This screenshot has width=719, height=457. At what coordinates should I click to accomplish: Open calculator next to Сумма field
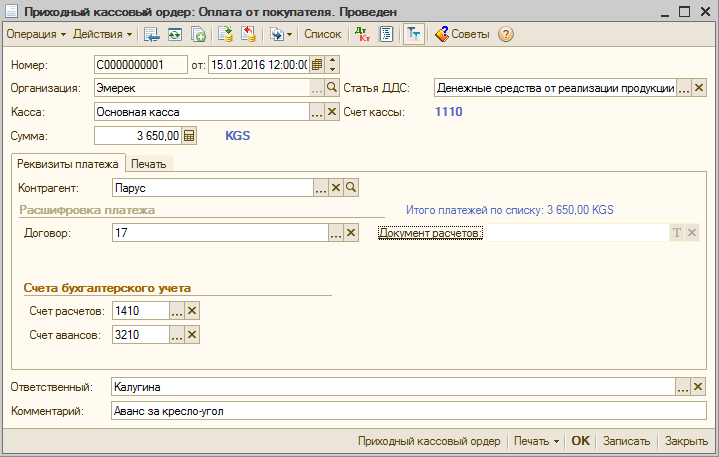coord(190,135)
